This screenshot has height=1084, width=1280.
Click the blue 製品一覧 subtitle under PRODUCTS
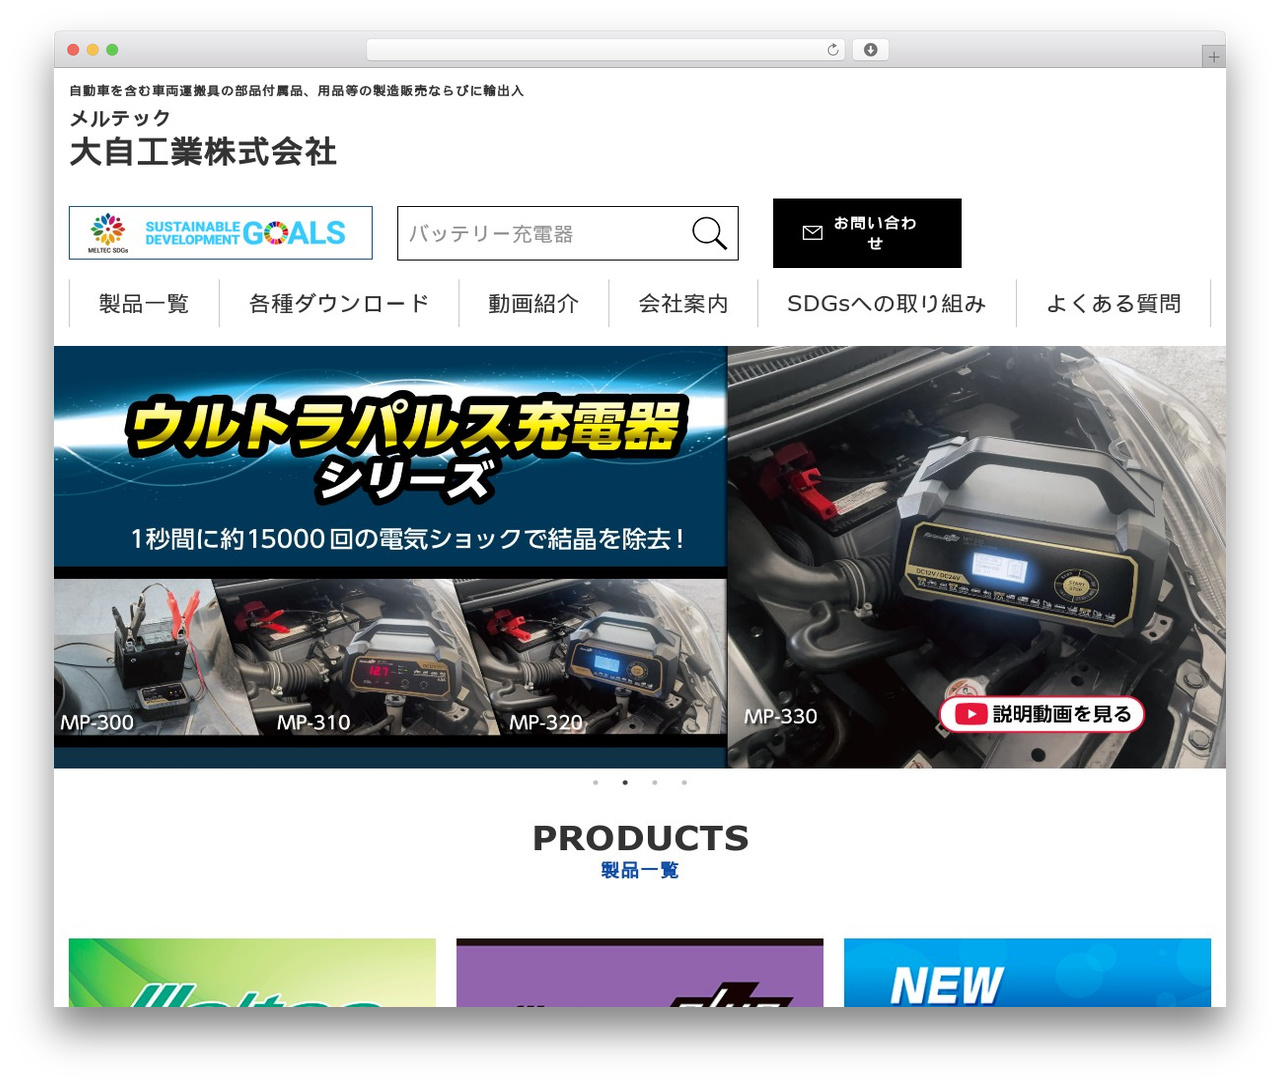pos(640,870)
